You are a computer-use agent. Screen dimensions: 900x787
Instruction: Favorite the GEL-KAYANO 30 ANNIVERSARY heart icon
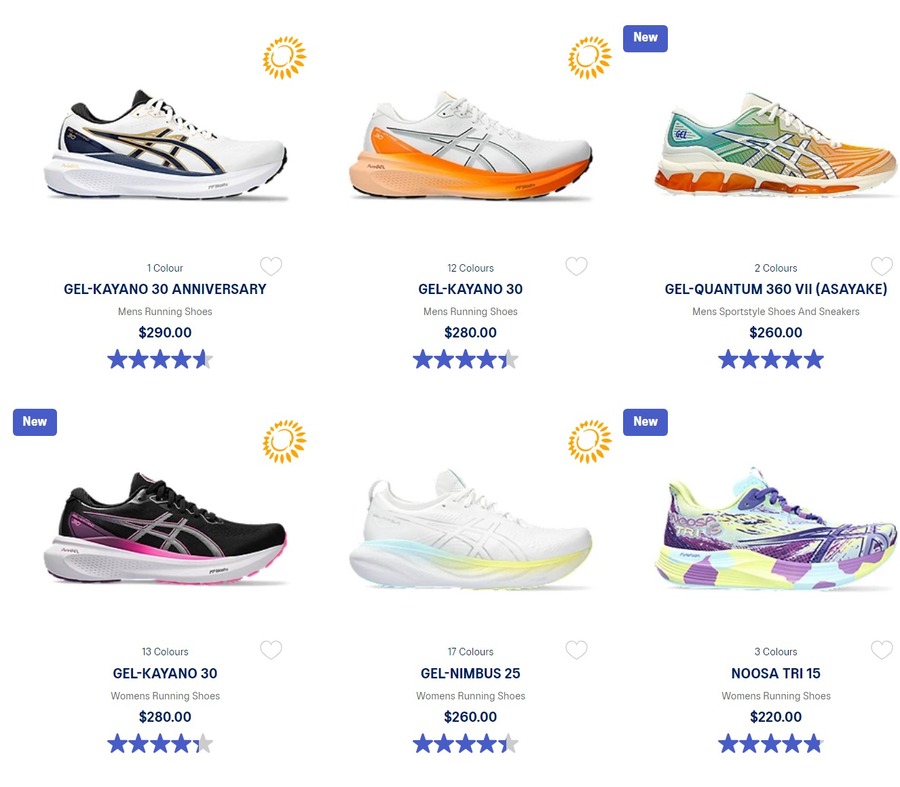271,266
